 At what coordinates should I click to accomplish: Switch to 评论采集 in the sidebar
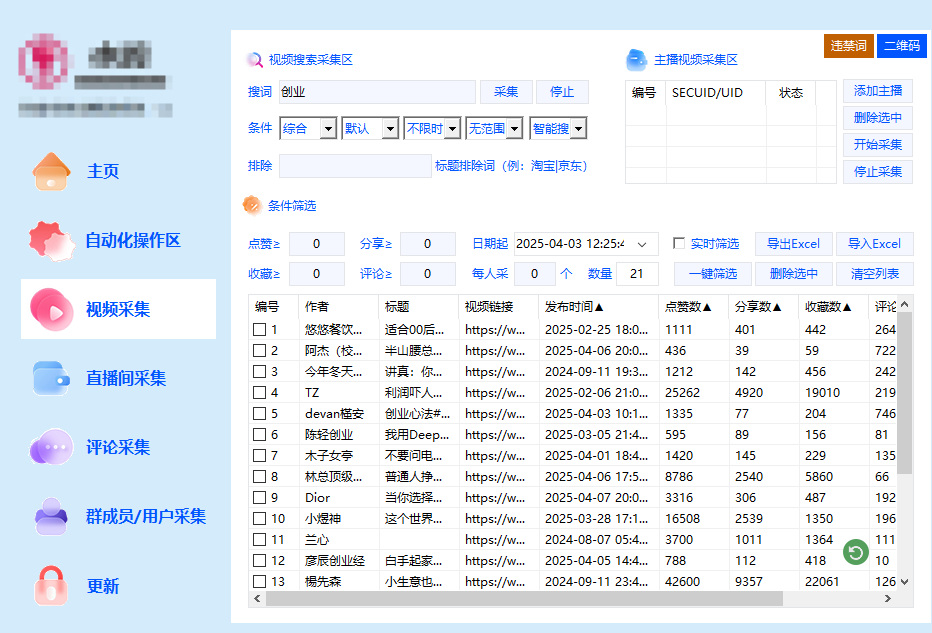pyautogui.click(x=118, y=447)
